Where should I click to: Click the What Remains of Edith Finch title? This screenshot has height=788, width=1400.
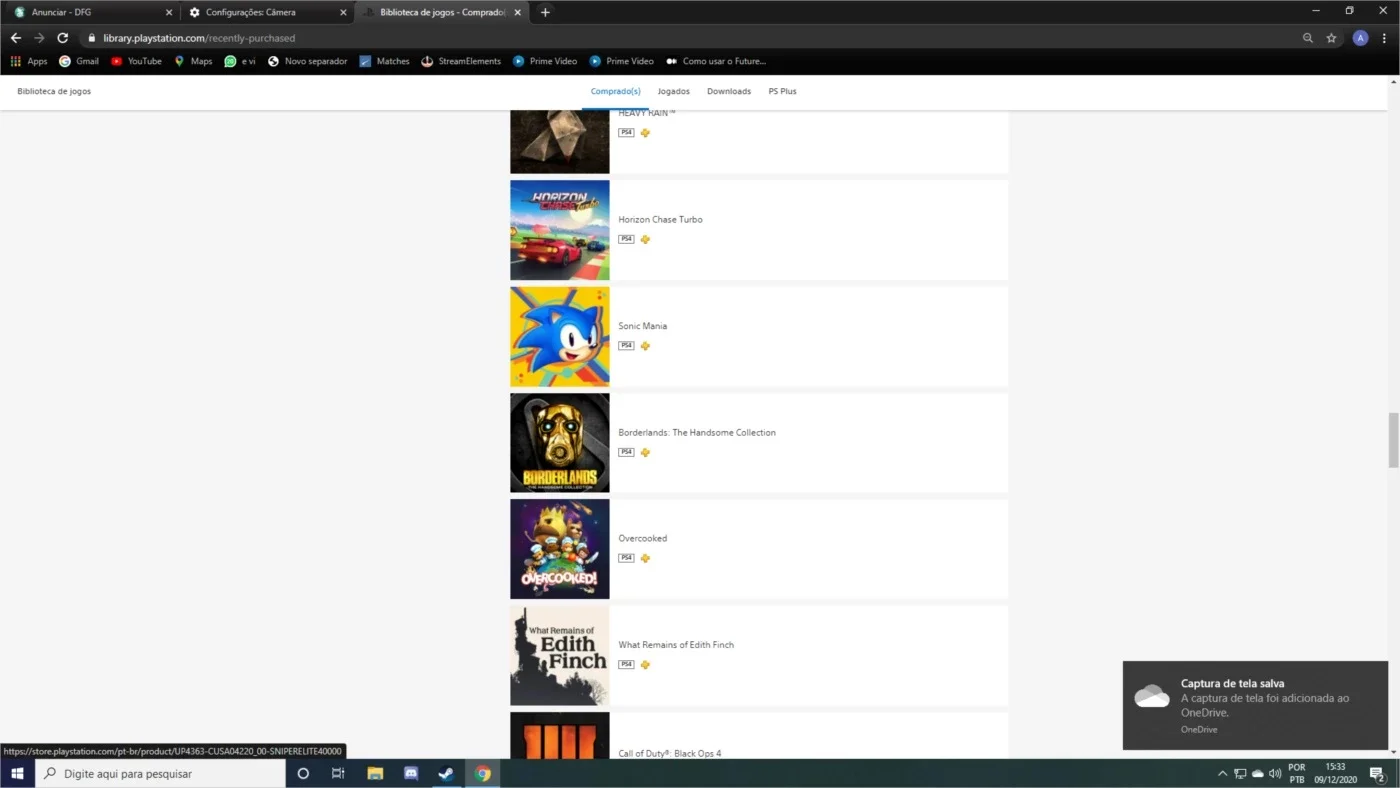tap(676, 645)
